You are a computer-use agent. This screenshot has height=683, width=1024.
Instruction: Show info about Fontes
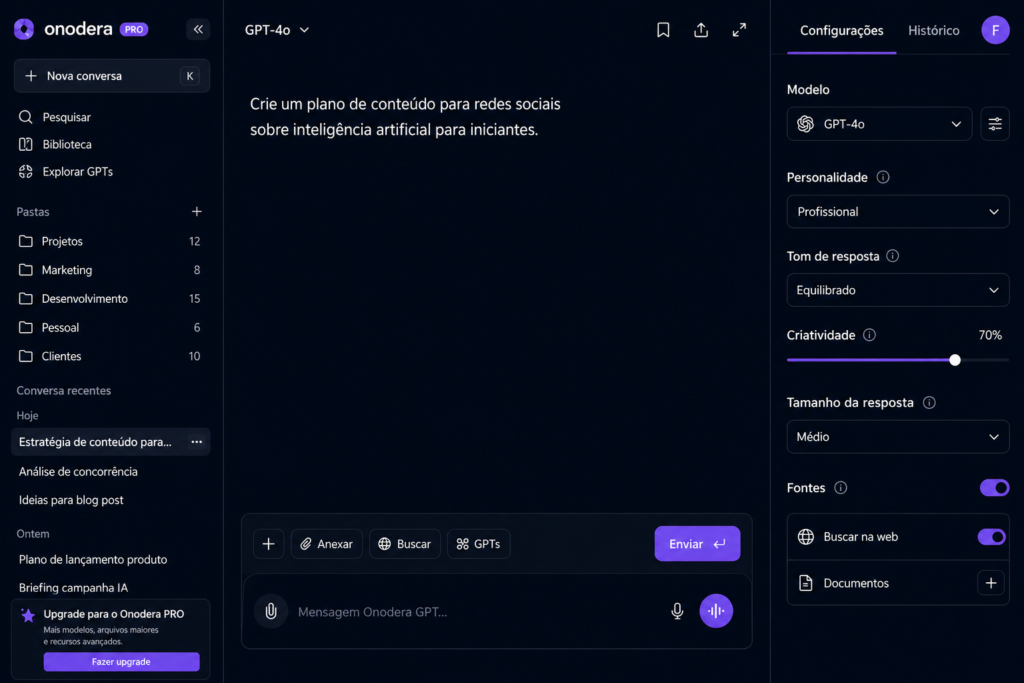click(841, 488)
